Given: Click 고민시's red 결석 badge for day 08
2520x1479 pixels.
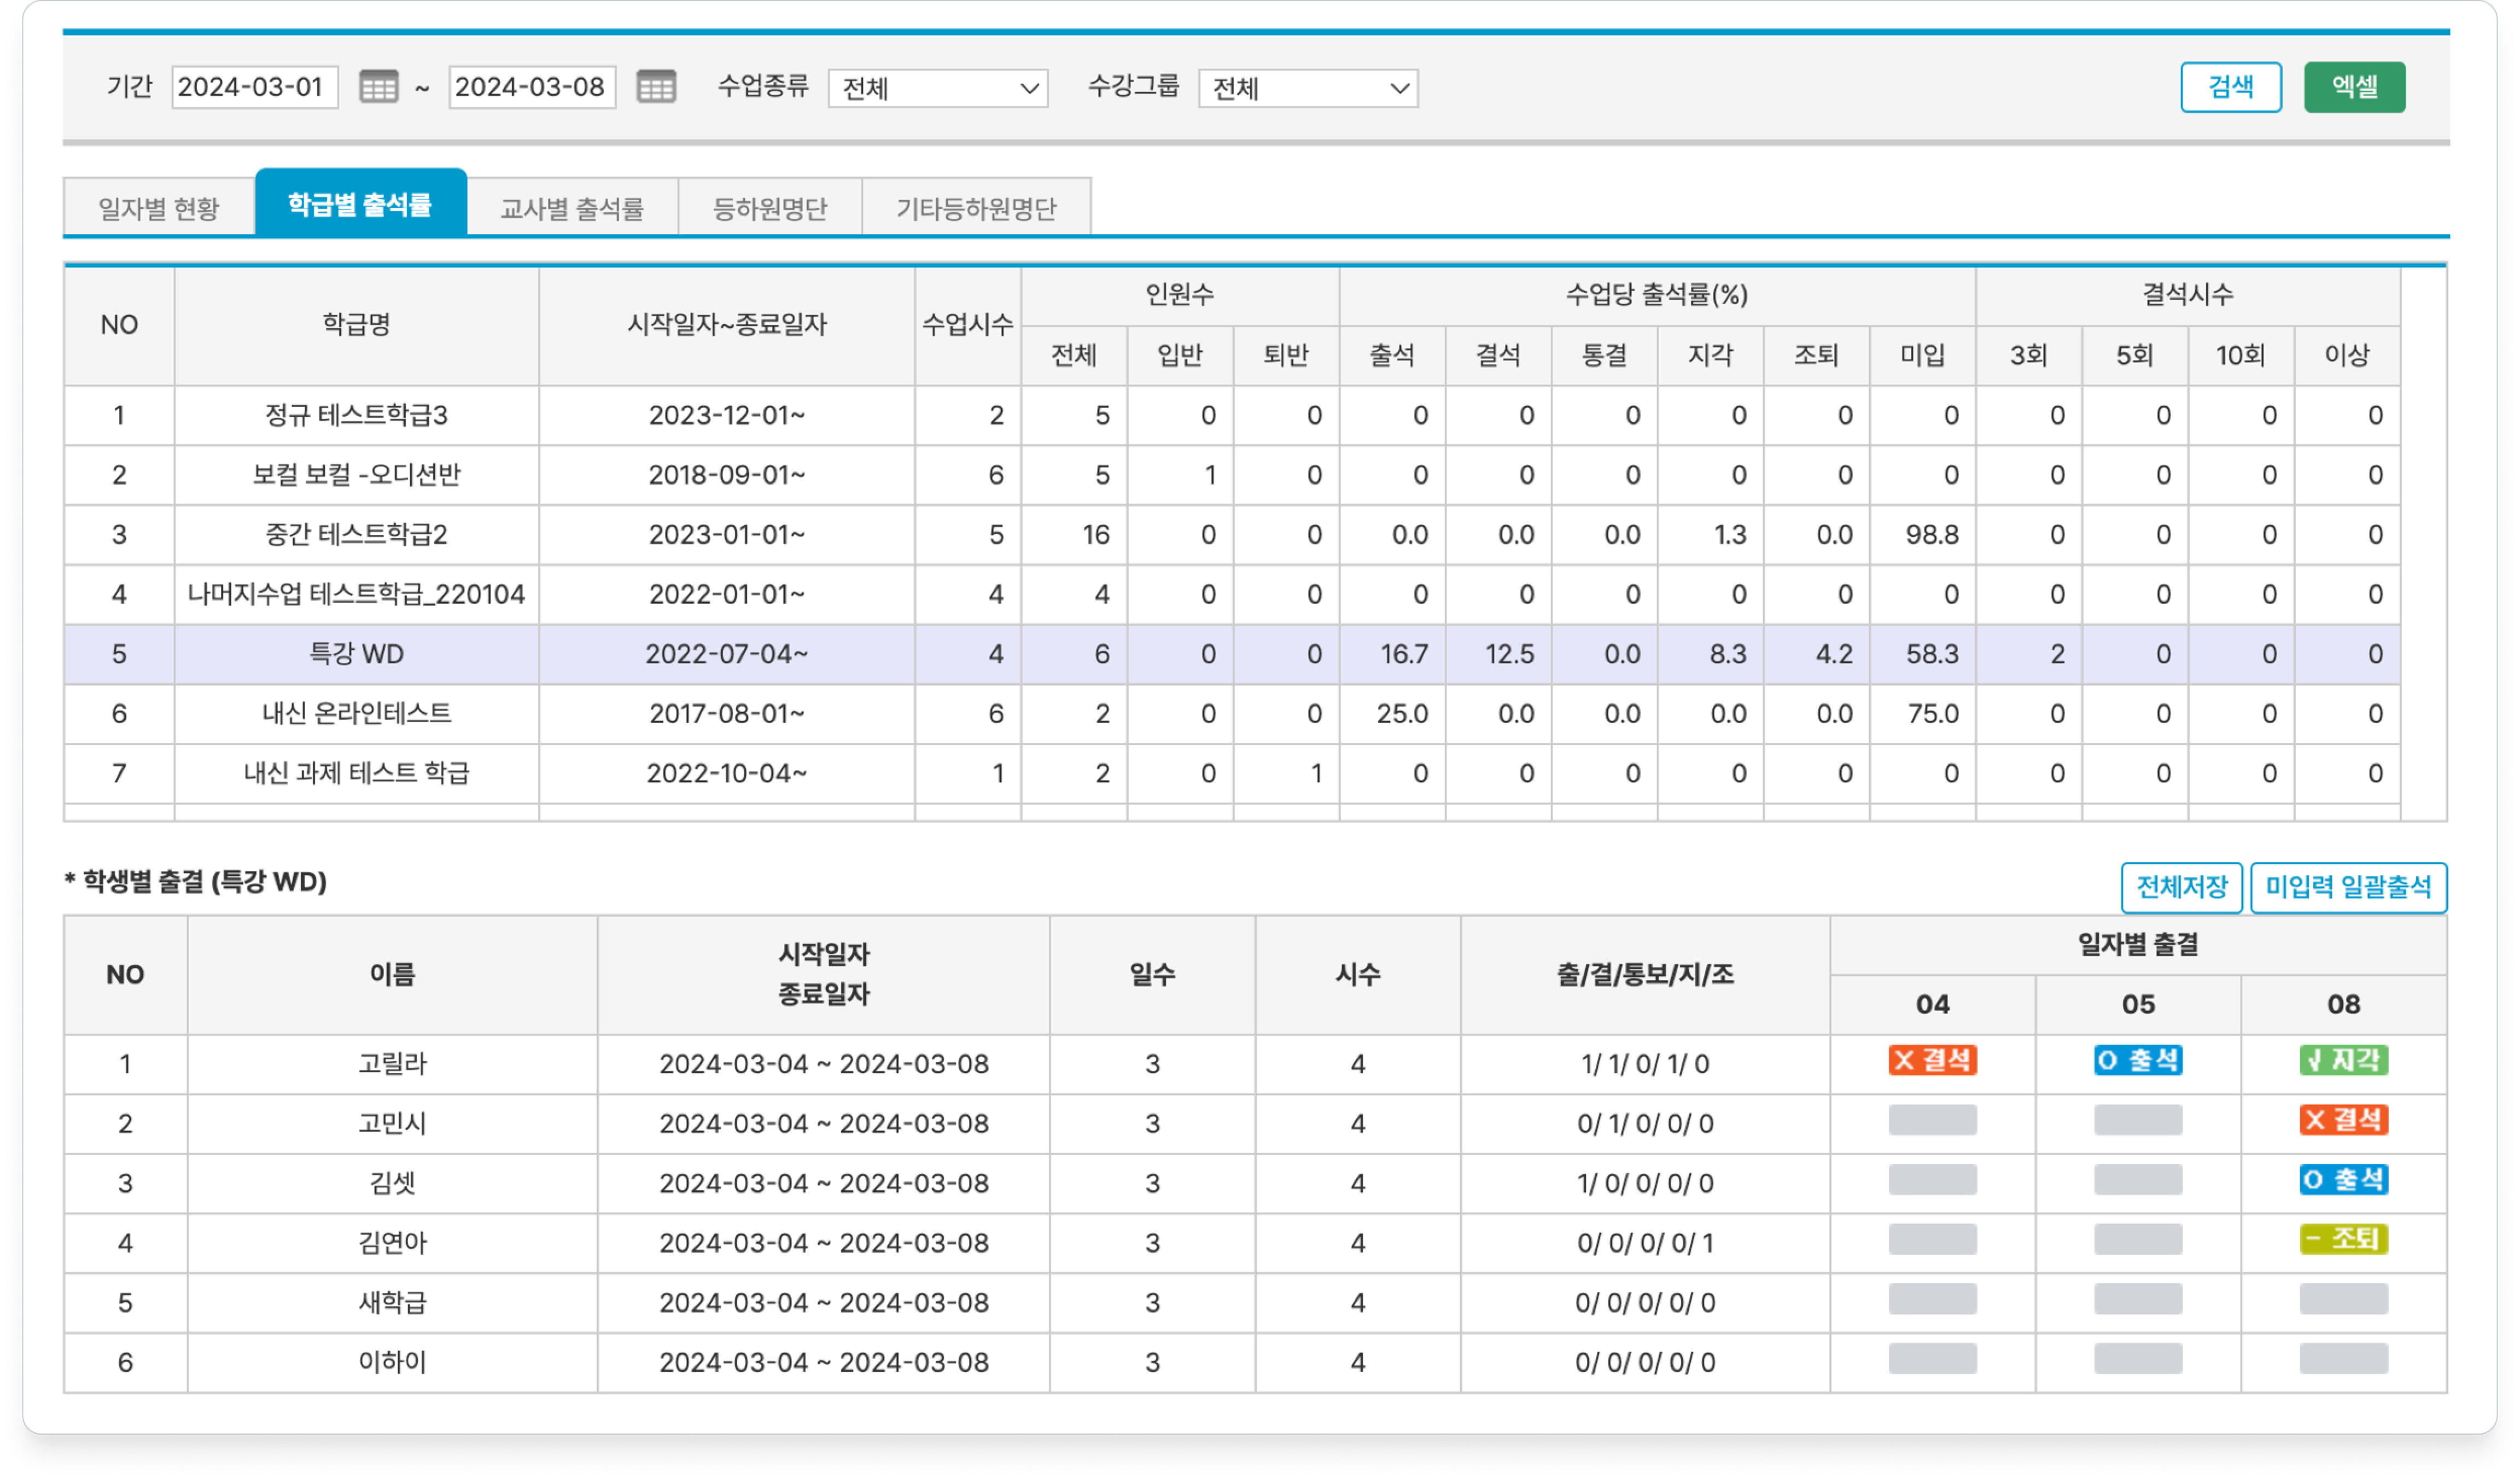Looking at the screenshot, I should [x=2343, y=1120].
